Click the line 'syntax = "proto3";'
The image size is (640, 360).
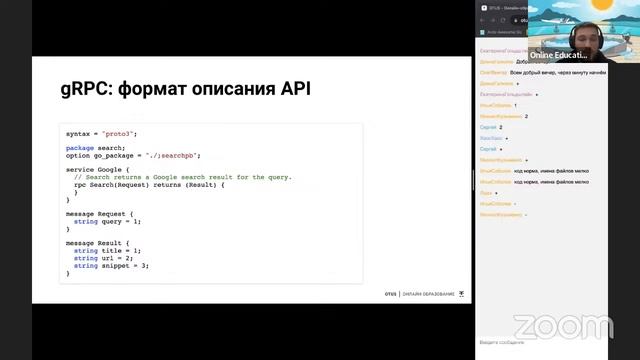(102, 134)
